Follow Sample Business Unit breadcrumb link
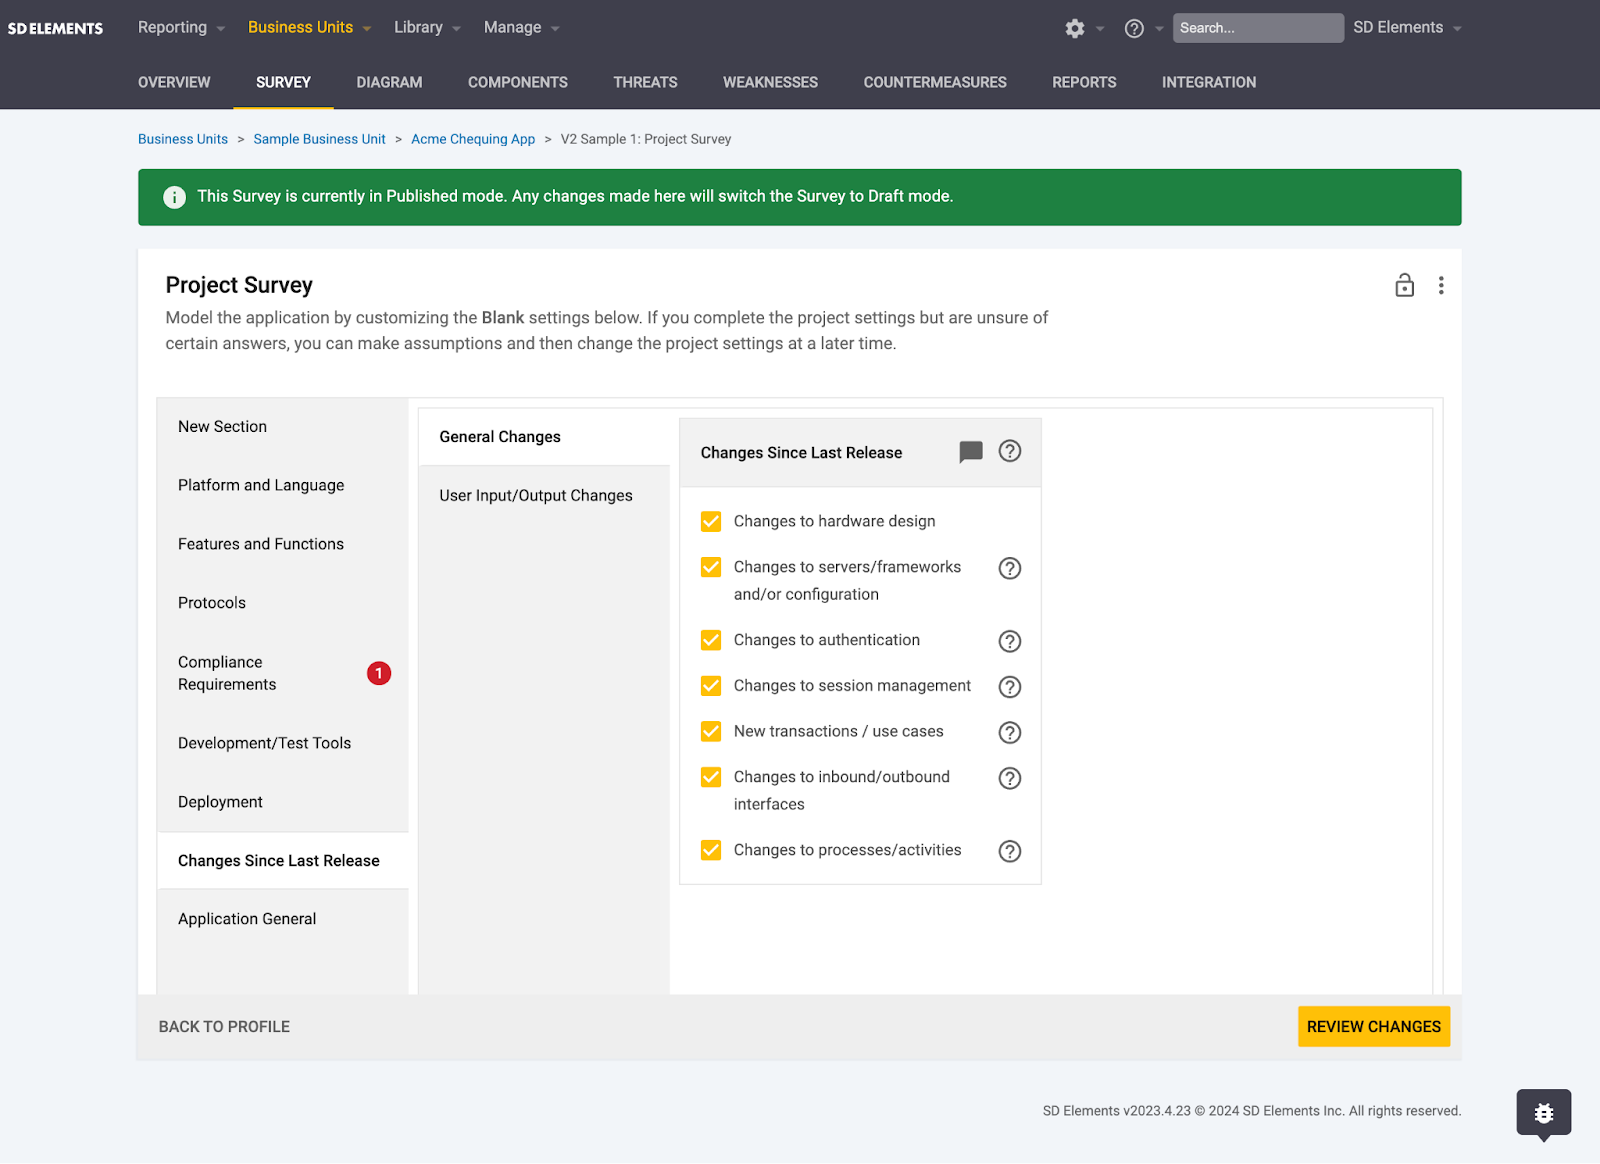This screenshot has width=1600, height=1164. coord(319,139)
